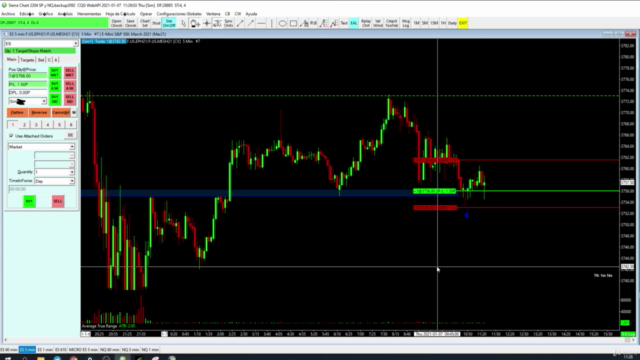Open the Operar menu

(146, 14)
